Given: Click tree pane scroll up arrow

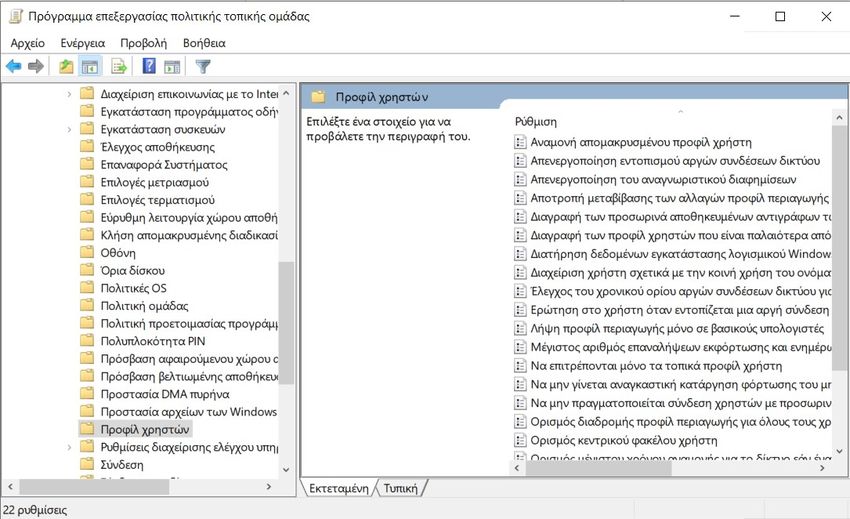Looking at the screenshot, I should pos(286,93).
